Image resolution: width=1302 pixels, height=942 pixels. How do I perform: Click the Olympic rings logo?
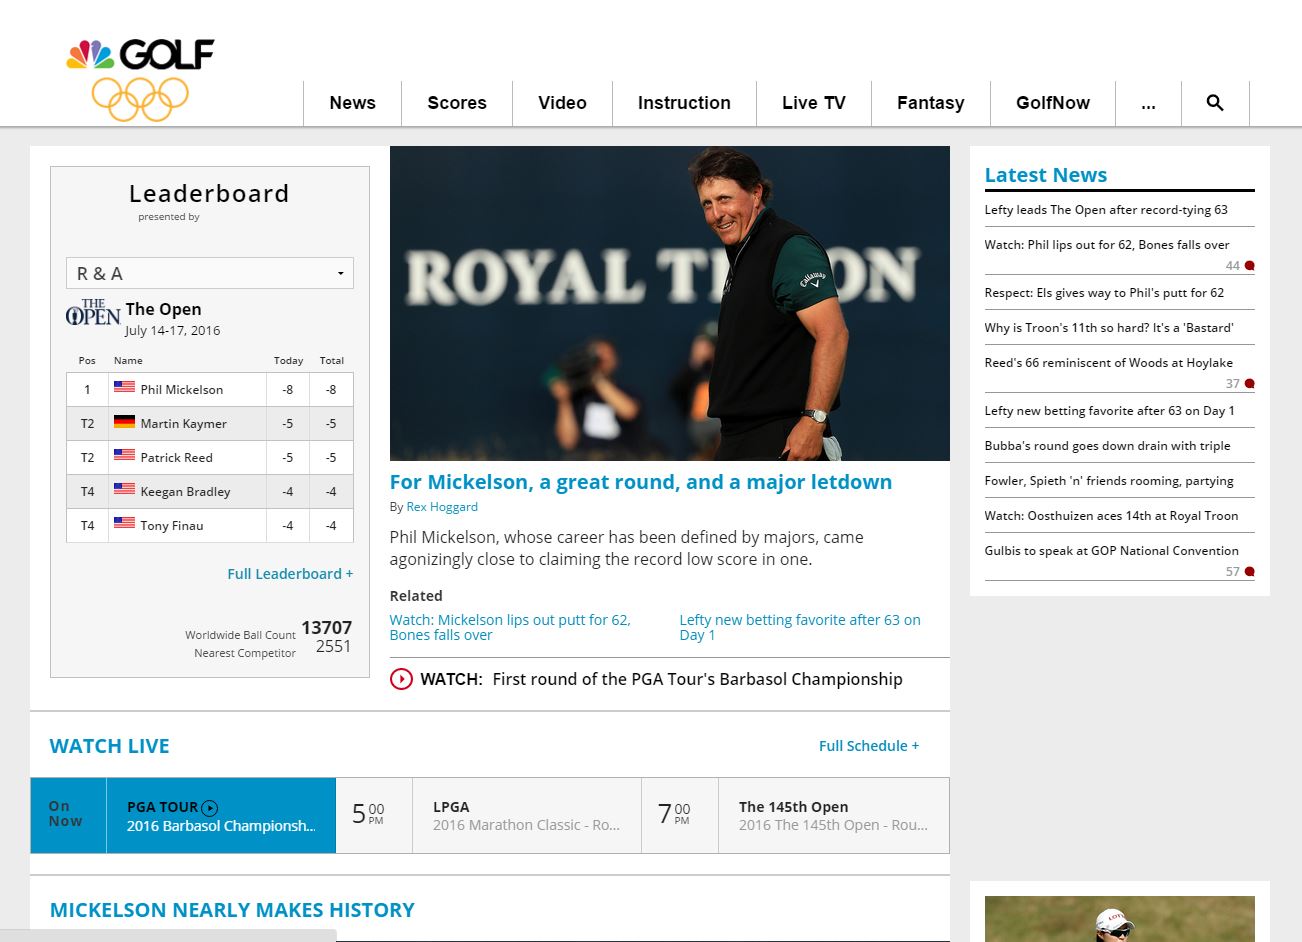coord(140,99)
